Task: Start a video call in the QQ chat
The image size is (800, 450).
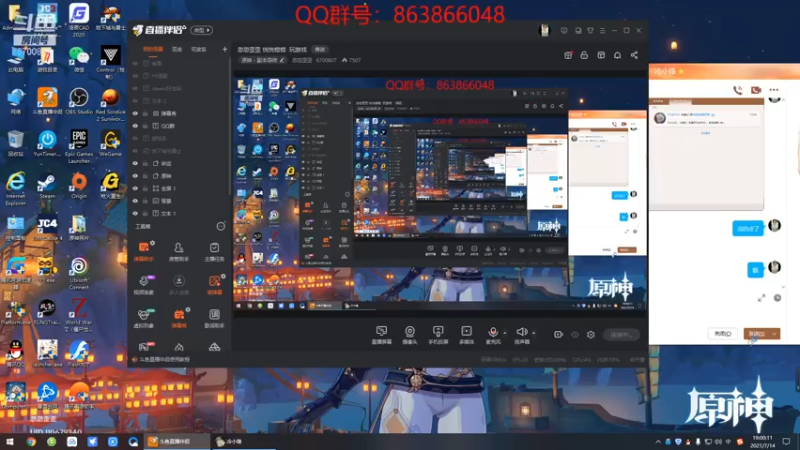Action: click(756, 90)
